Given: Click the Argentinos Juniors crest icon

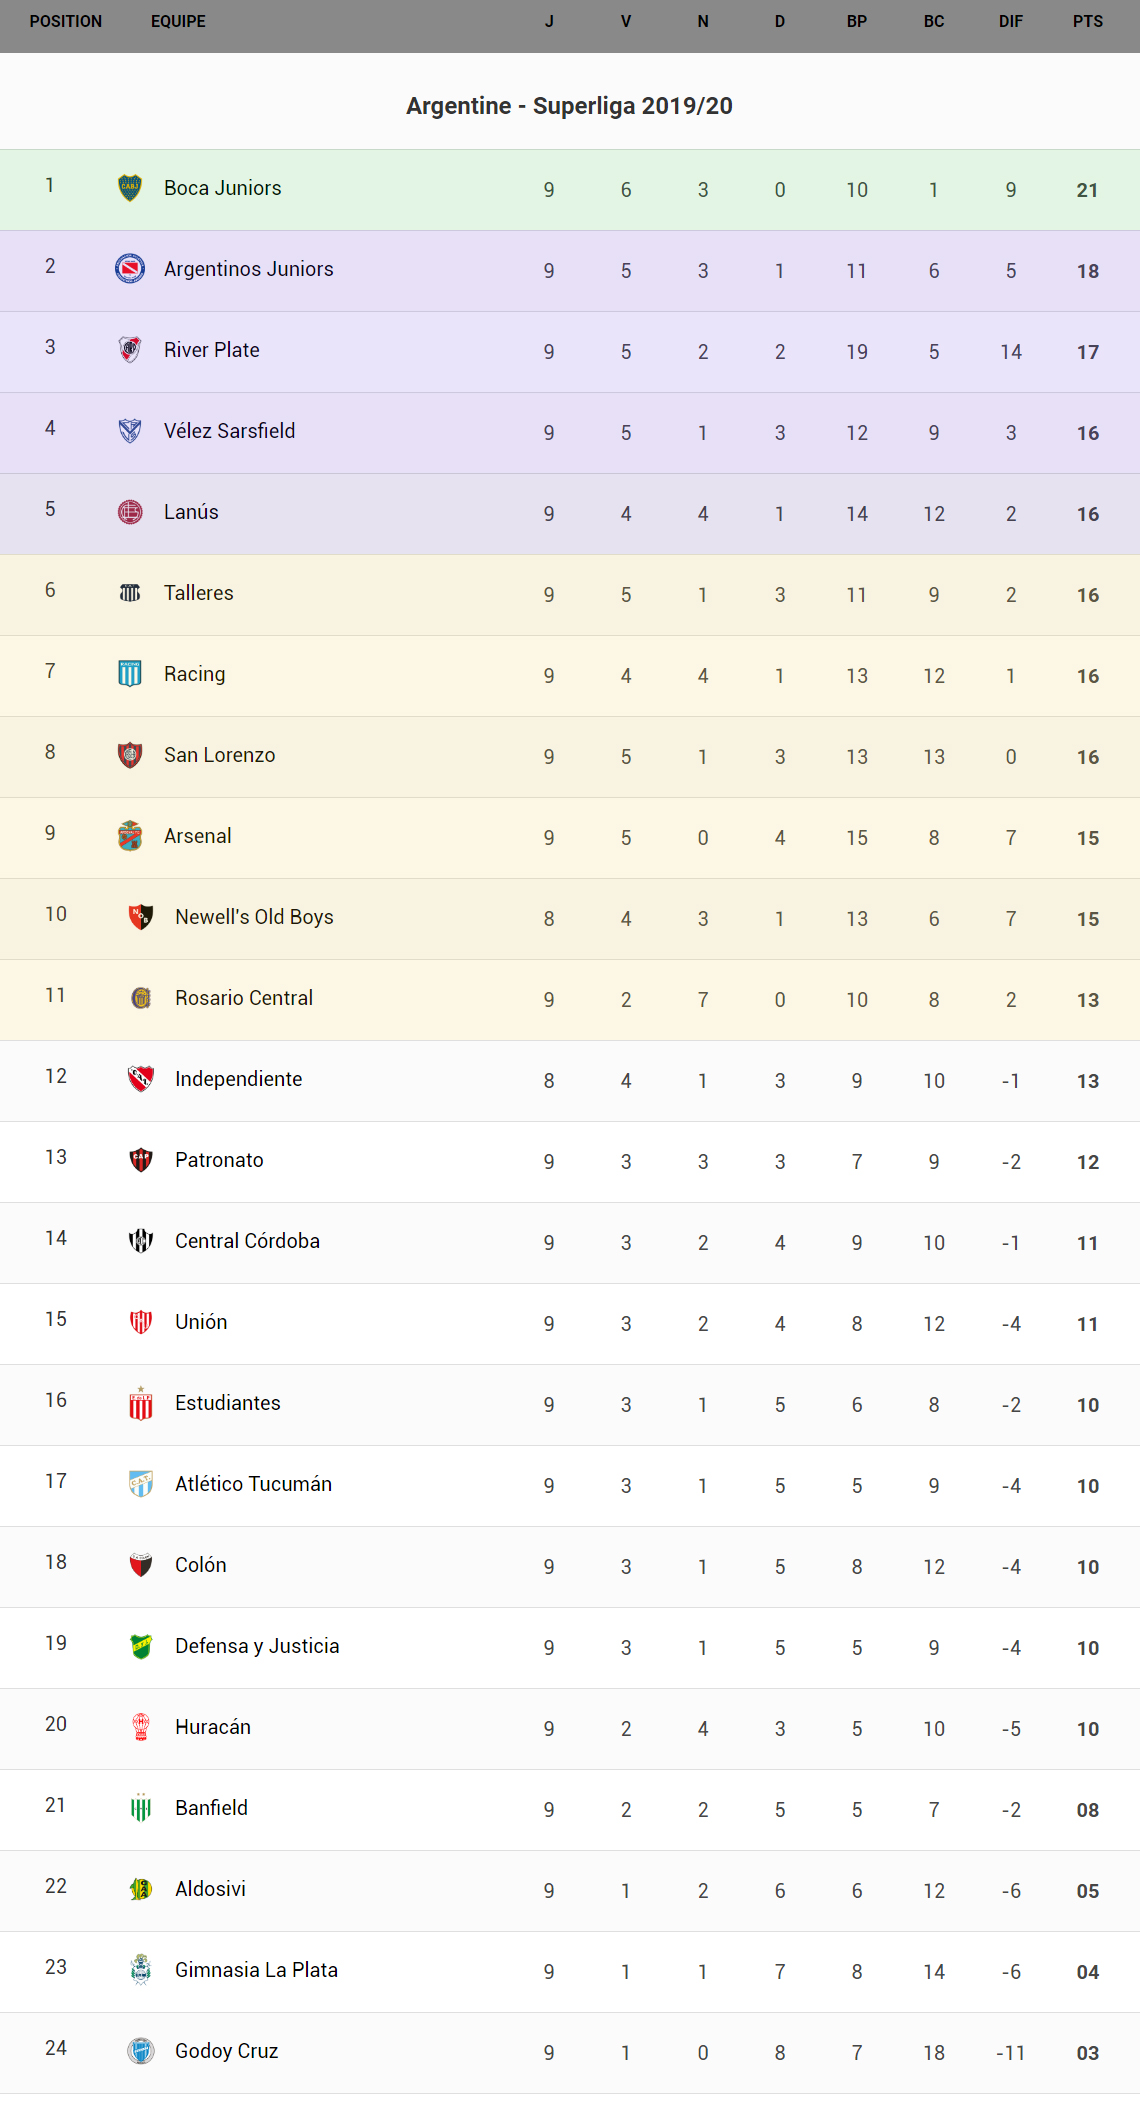Looking at the screenshot, I should 130,269.
